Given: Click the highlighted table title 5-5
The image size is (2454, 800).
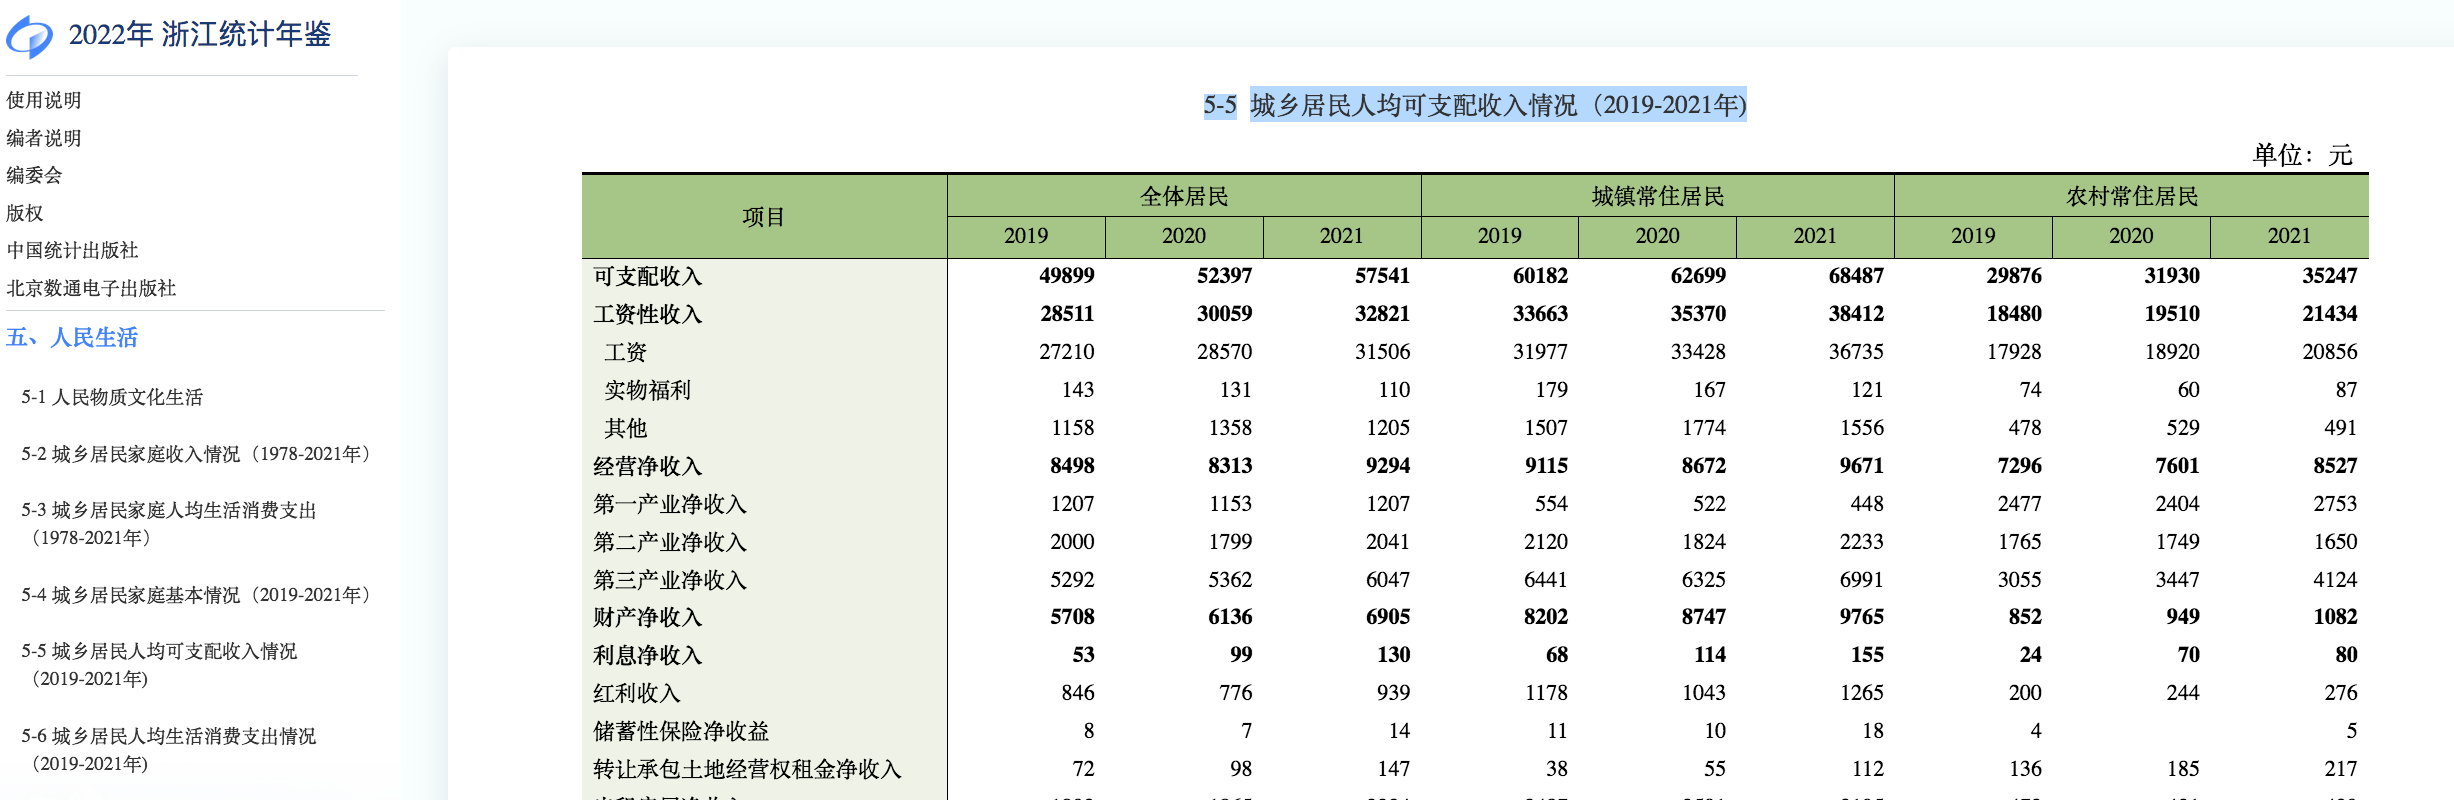Looking at the screenshot, I should click(x=1475, y=105).
